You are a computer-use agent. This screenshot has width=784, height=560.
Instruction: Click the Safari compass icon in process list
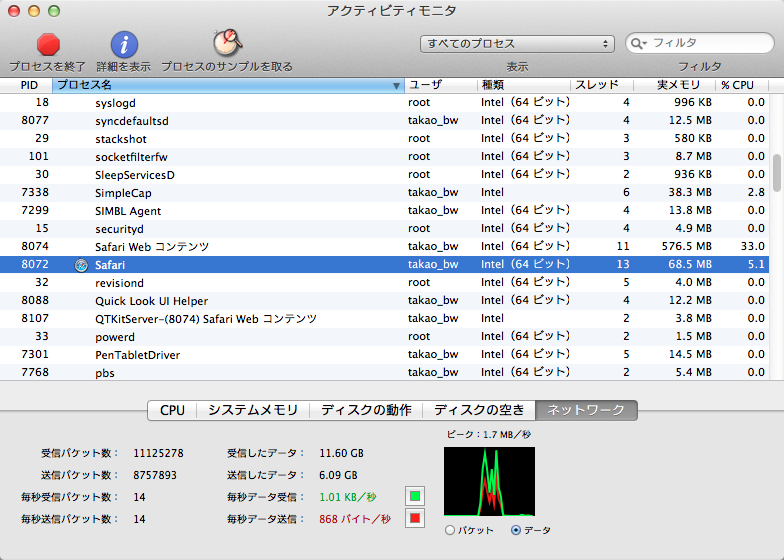click(x=81, y=265)
